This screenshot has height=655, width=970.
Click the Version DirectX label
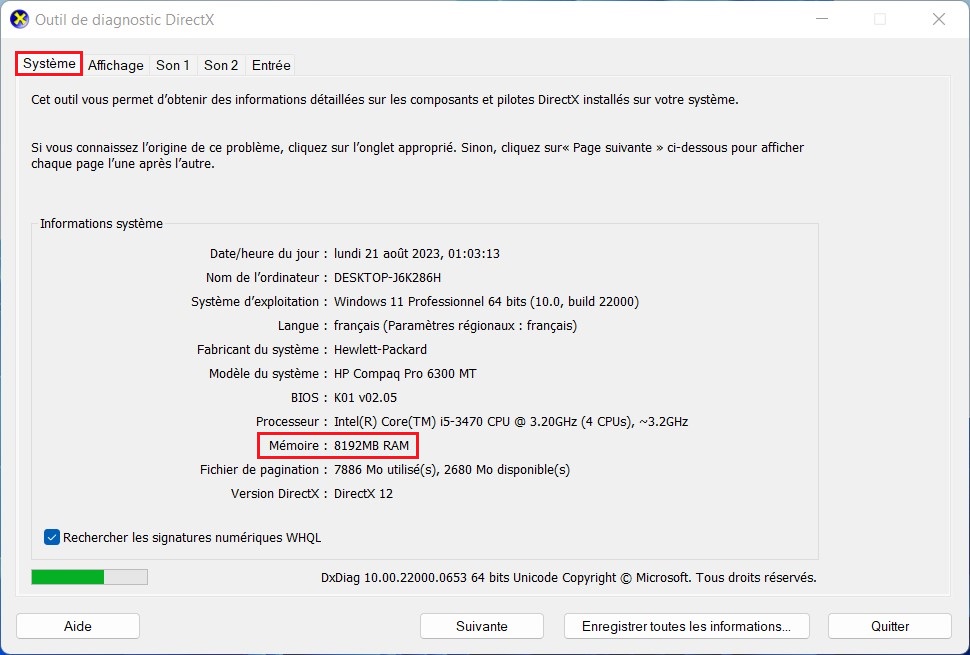tap(278, 494)
